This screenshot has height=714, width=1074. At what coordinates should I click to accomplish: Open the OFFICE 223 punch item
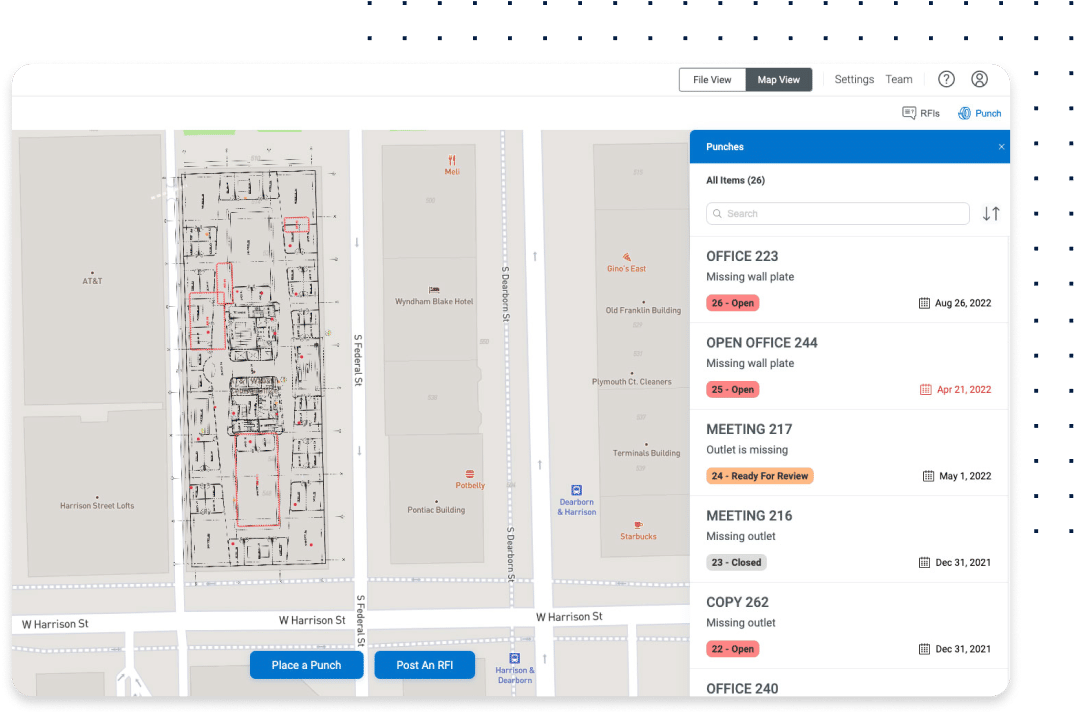(742, 256)
